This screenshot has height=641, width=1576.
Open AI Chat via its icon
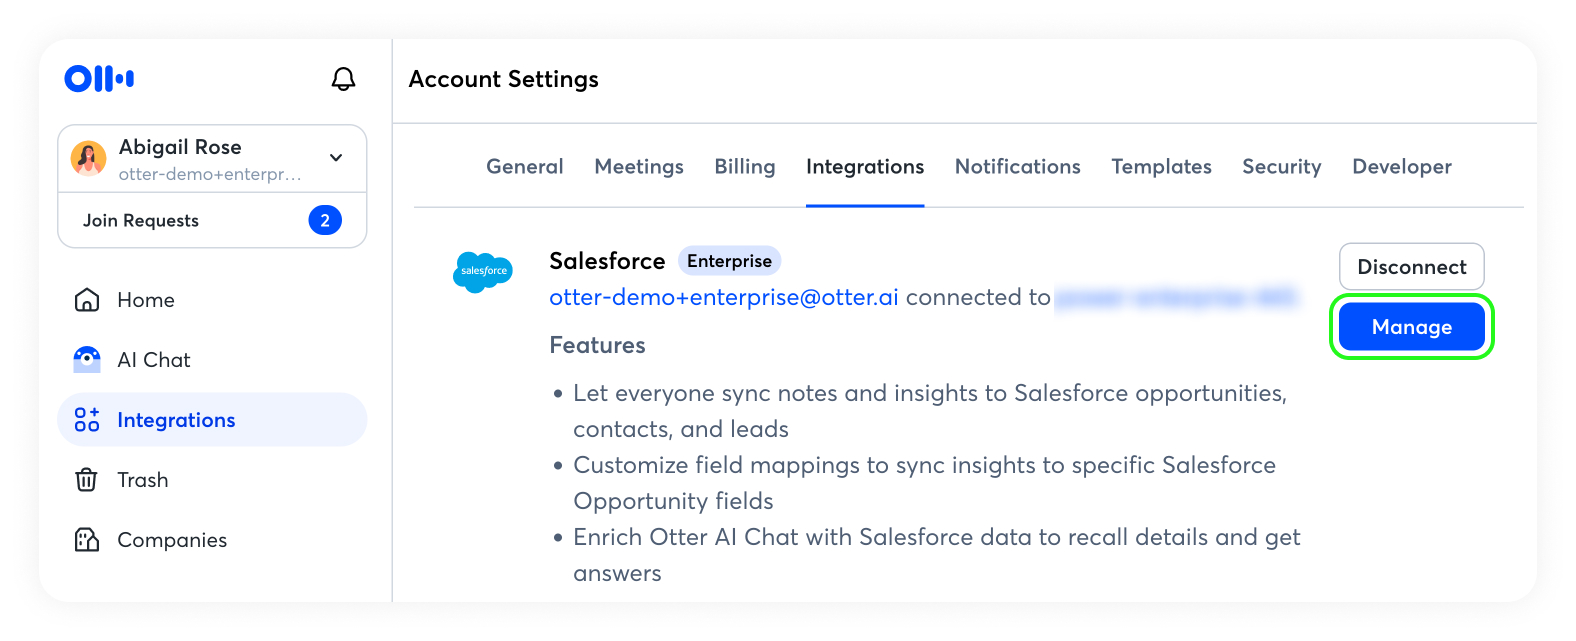click(x=87, y=360)
